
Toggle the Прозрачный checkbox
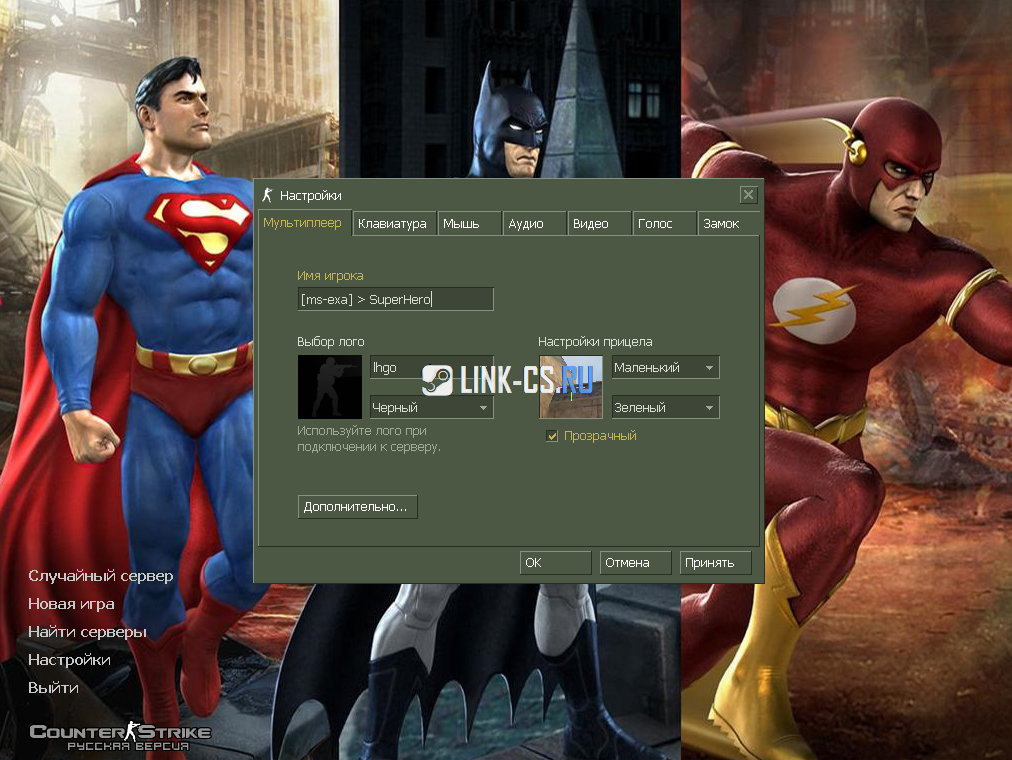pos(552,436)
